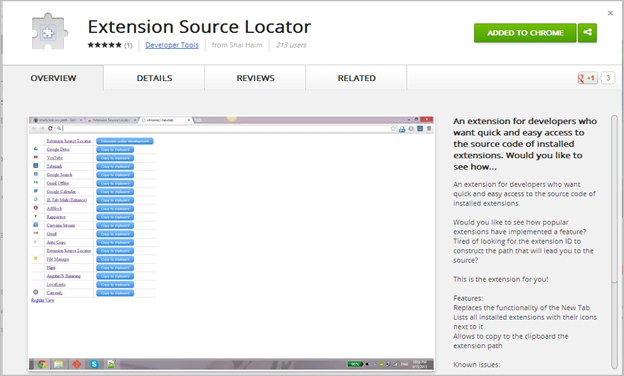Click the 'from Shai Haim' text
Screen dimensions: 624x376
coord(237,45)
